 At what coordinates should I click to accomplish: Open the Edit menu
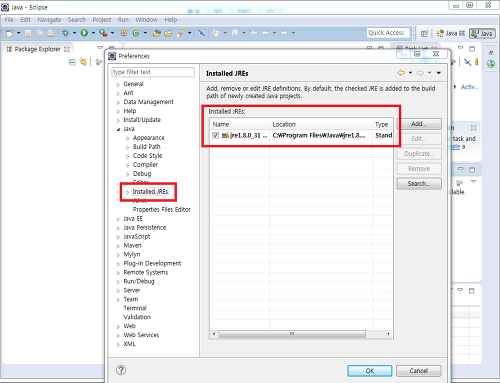(25, 20)
